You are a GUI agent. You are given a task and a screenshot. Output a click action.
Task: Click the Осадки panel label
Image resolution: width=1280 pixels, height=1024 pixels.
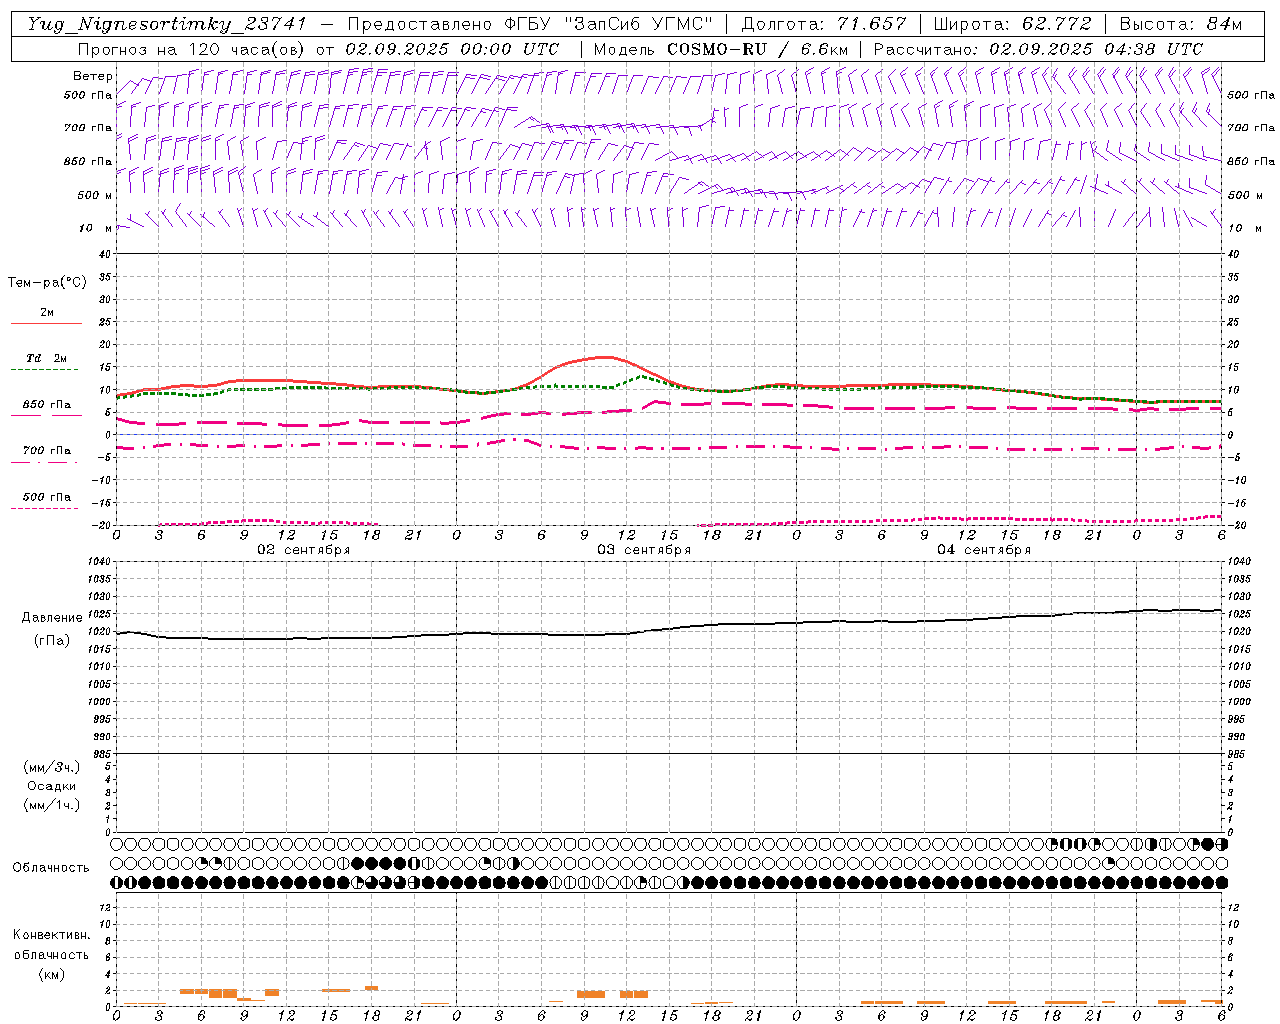tap(52, 786)
